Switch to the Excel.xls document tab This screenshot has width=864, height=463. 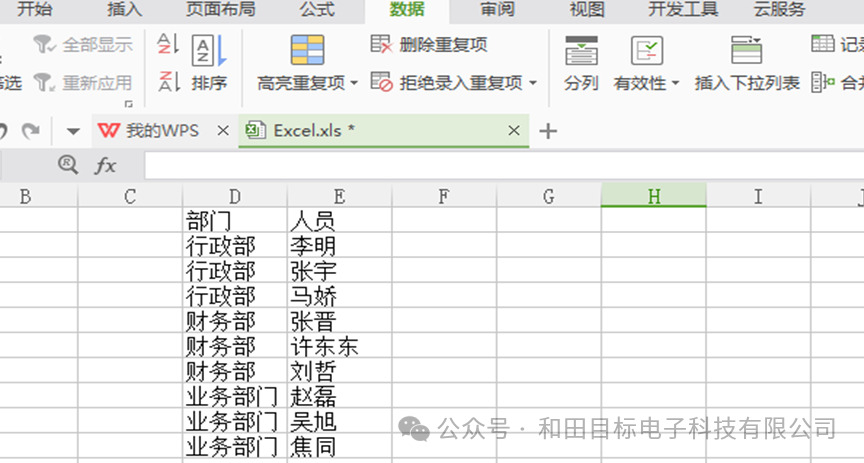point(384,131)
